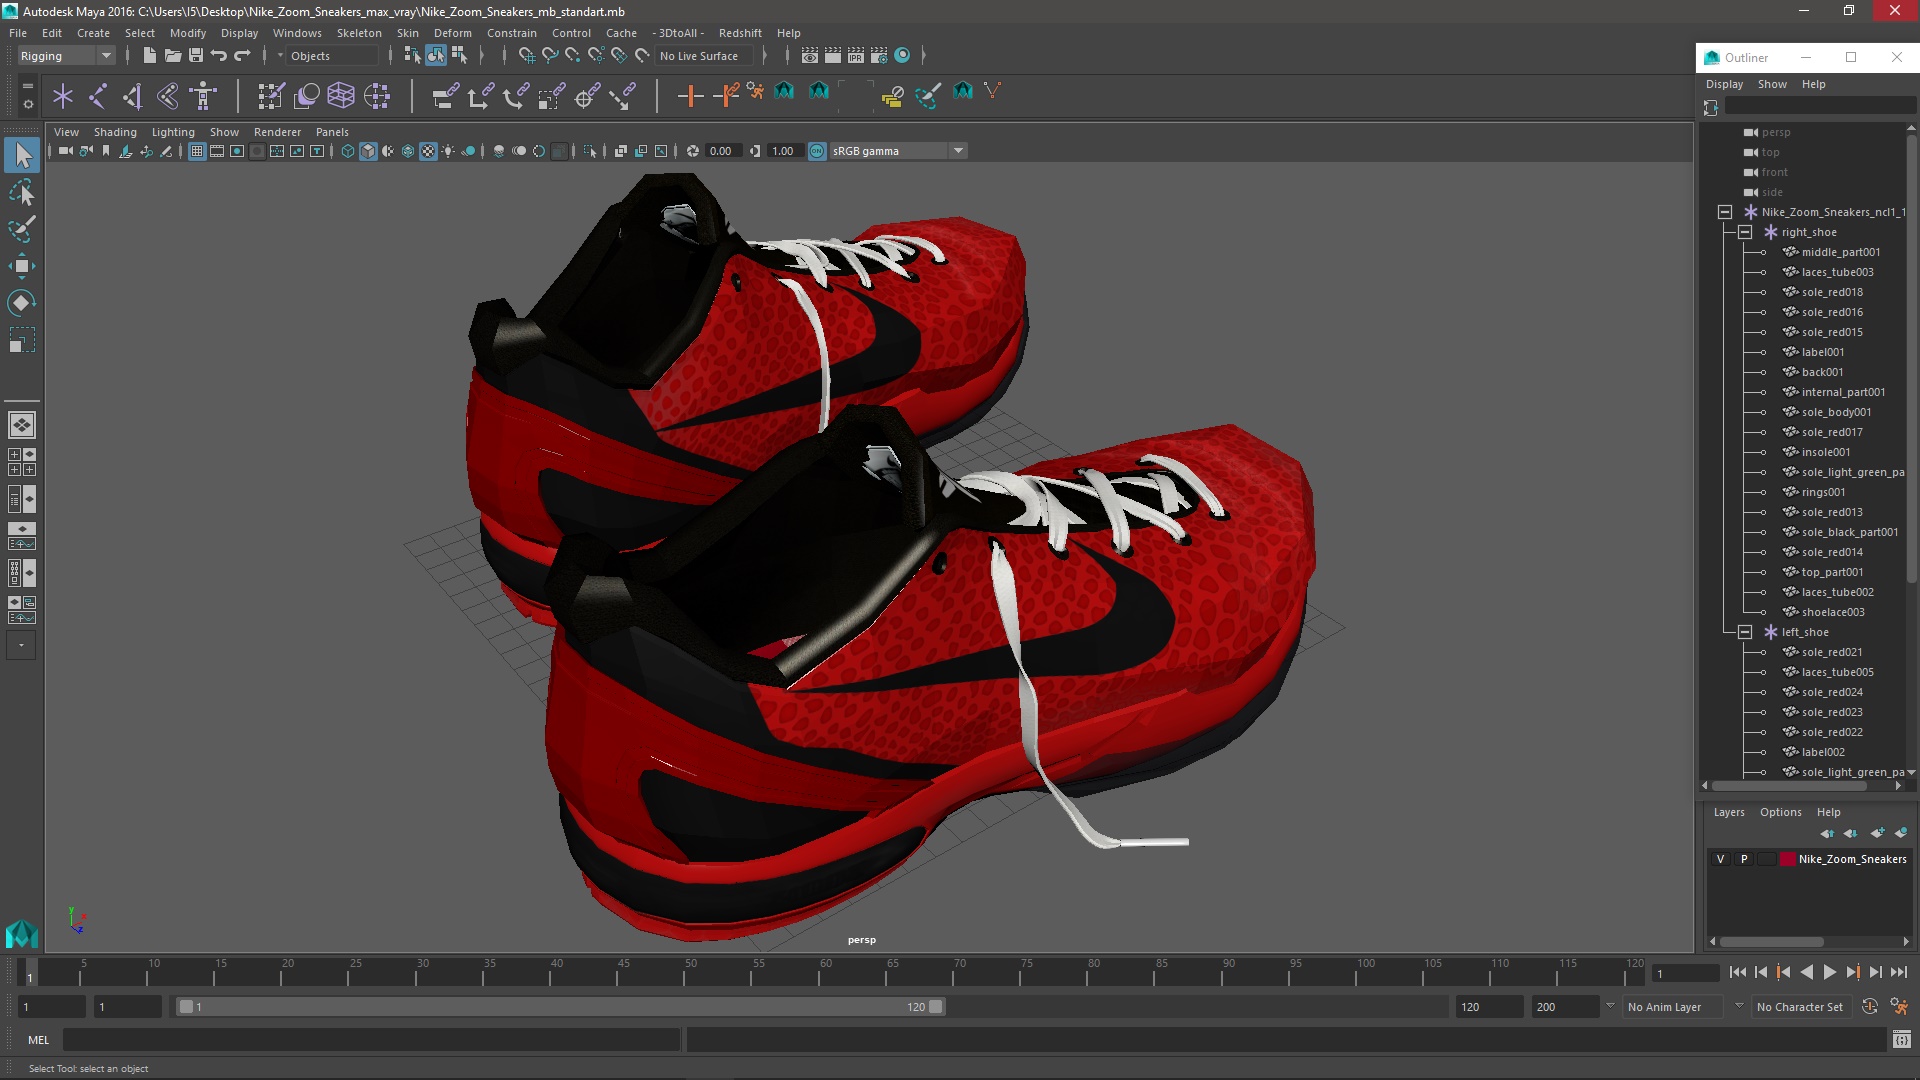This screenshot has width=1920, height=1080.
Task: Click the Auto keyframe toggle icon
Action: point(1870,1007)
